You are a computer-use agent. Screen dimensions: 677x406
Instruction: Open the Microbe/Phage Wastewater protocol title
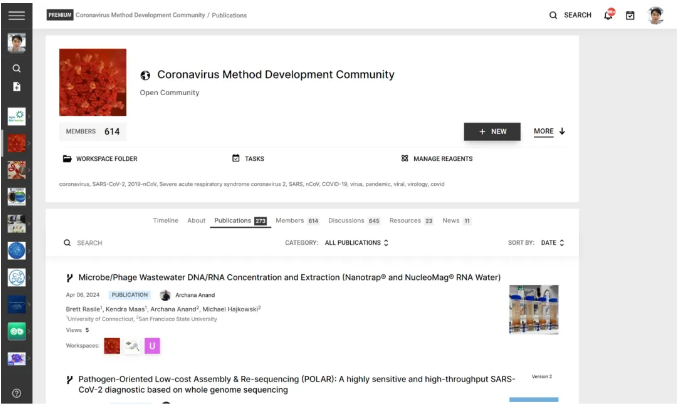pos(289,277)
